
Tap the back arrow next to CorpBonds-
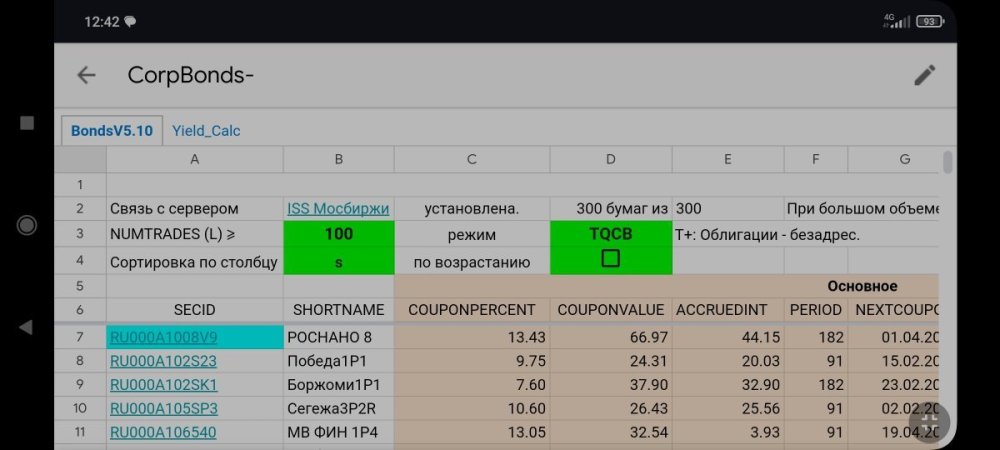[x=86, y=75]
